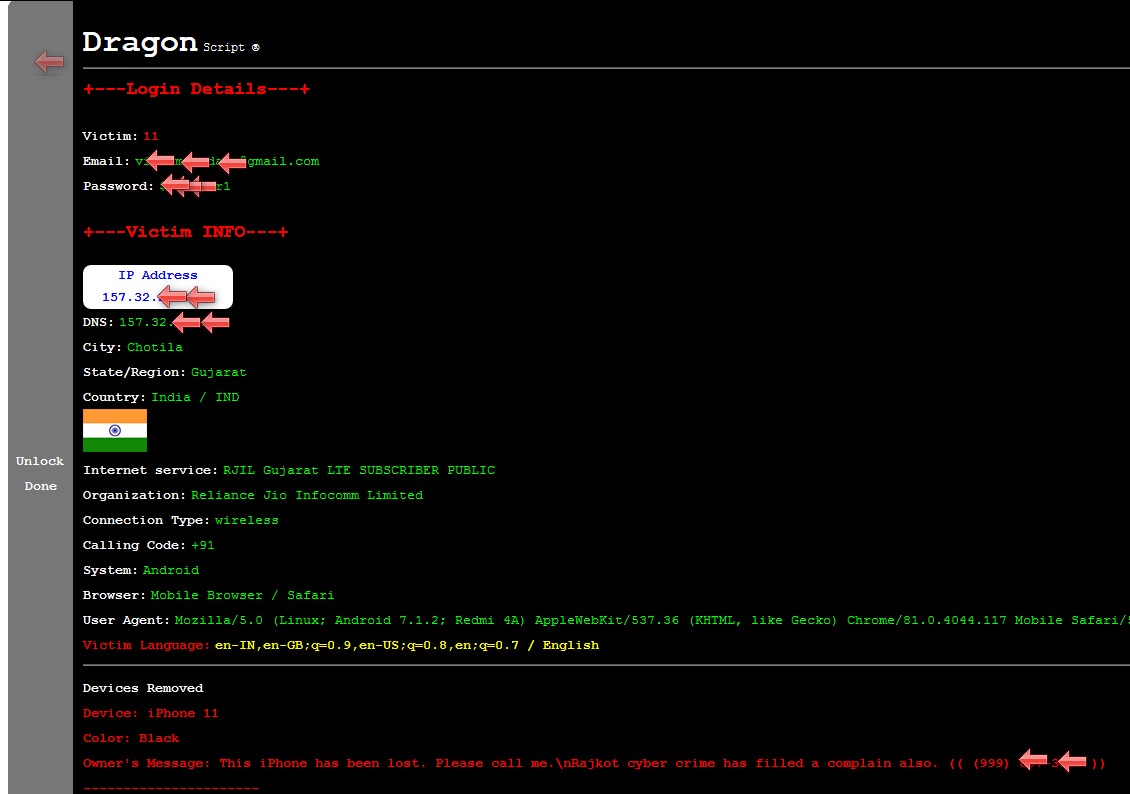Viewport: 1130px width, 794px height.
Task: Click the back arrow in the gray sidebar
Action: (x=49, y=62)
